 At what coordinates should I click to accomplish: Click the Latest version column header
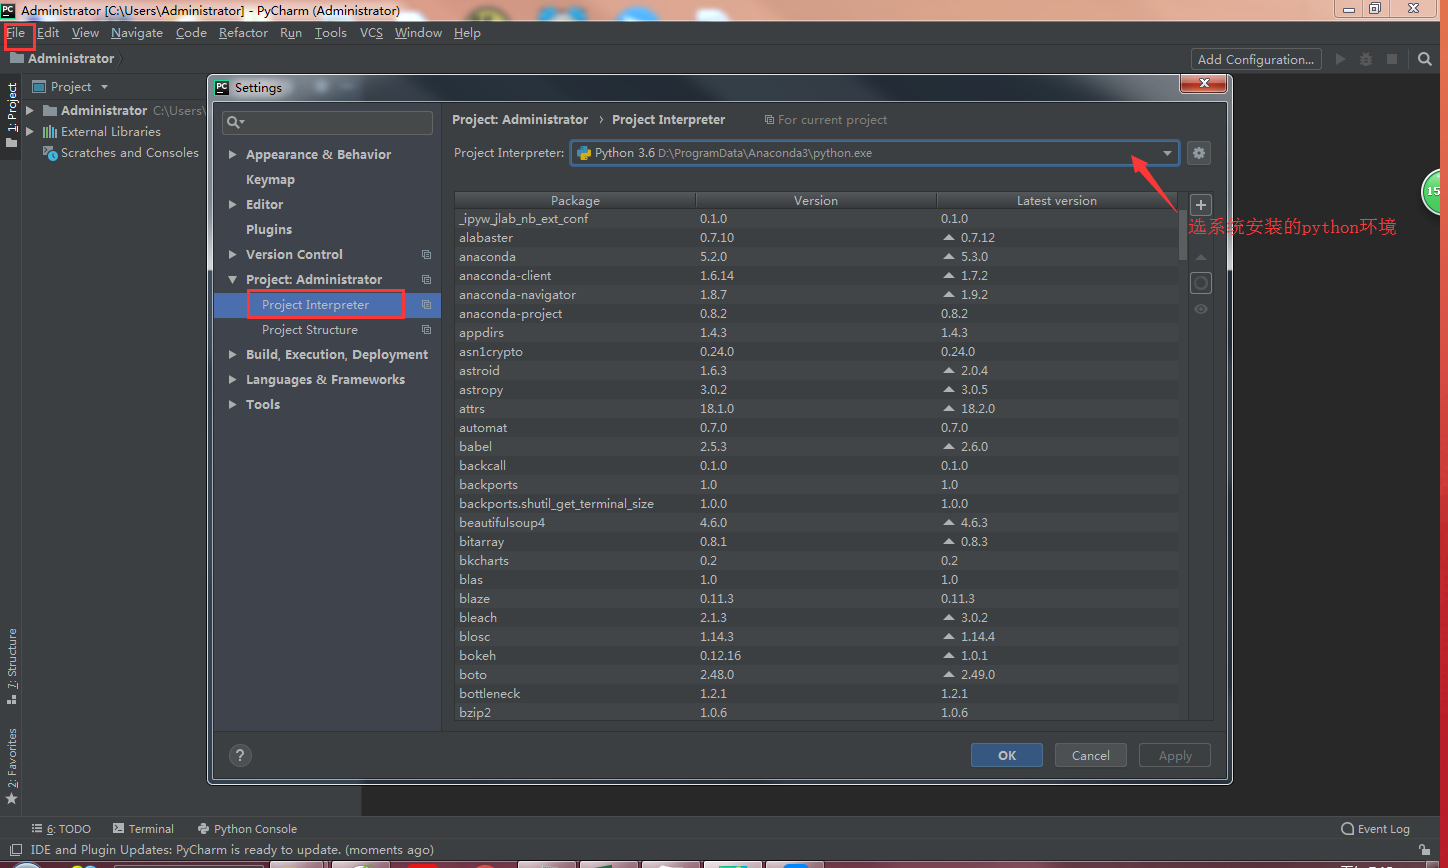click(1057, 200)
